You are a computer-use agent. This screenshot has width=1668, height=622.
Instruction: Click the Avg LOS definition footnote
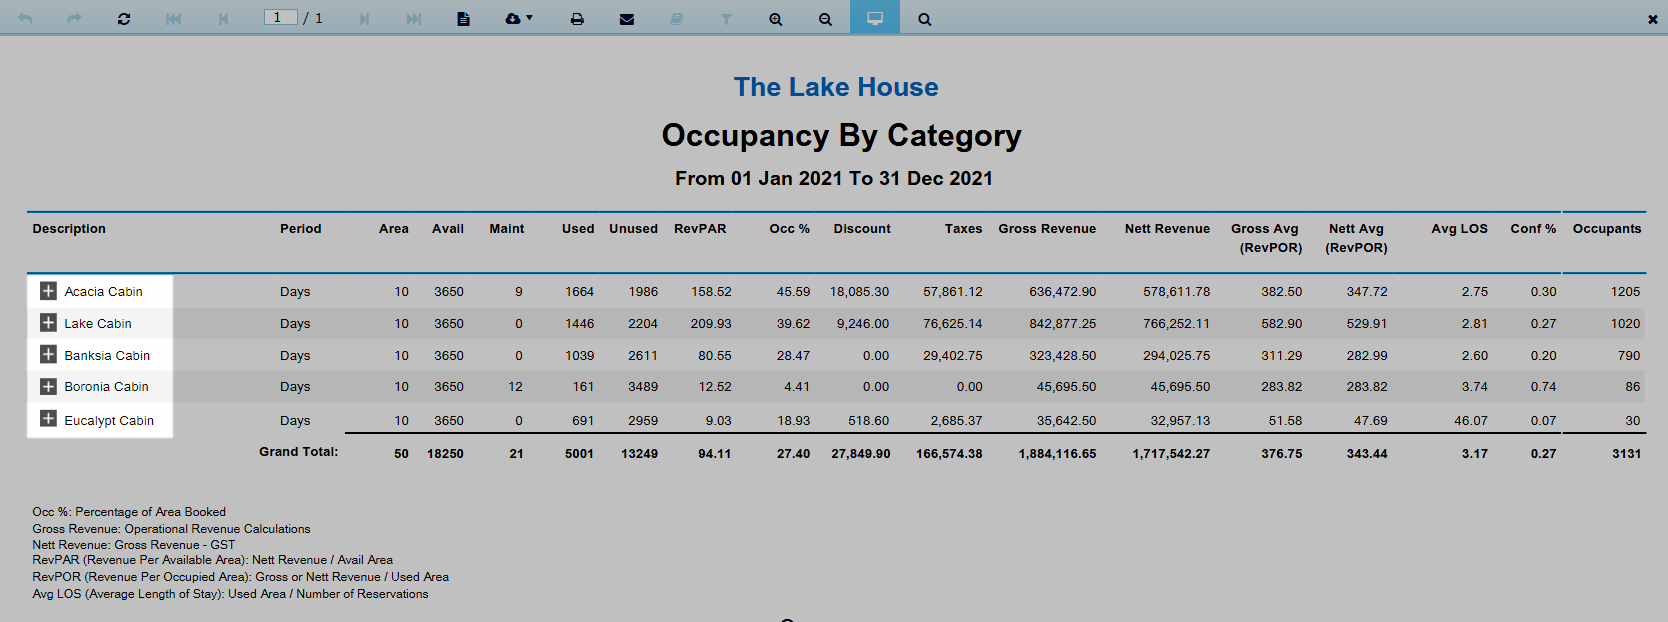tap(230, 594)
